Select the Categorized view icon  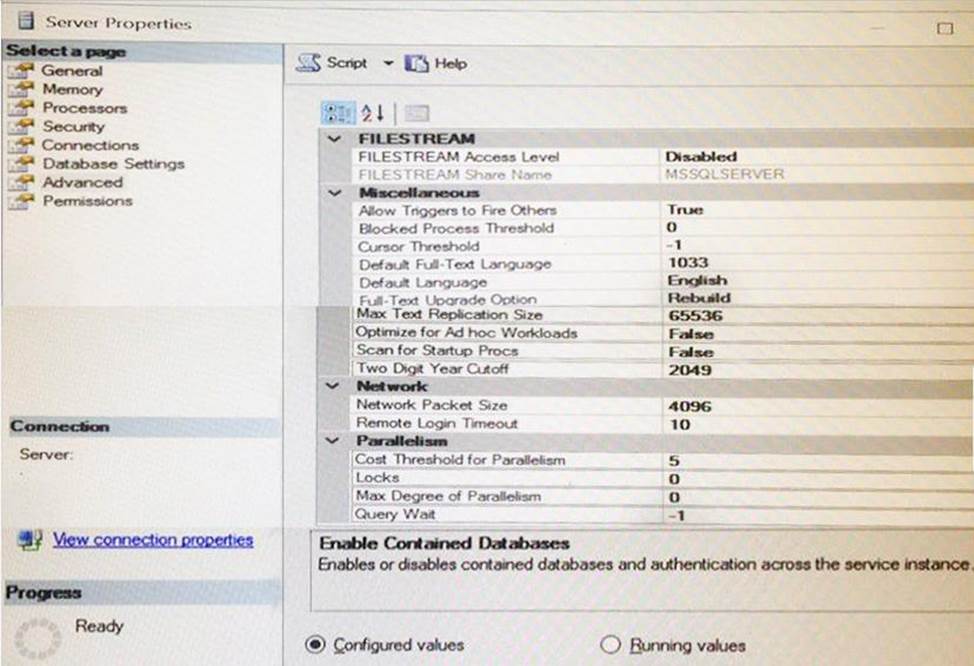coord(337,112)
